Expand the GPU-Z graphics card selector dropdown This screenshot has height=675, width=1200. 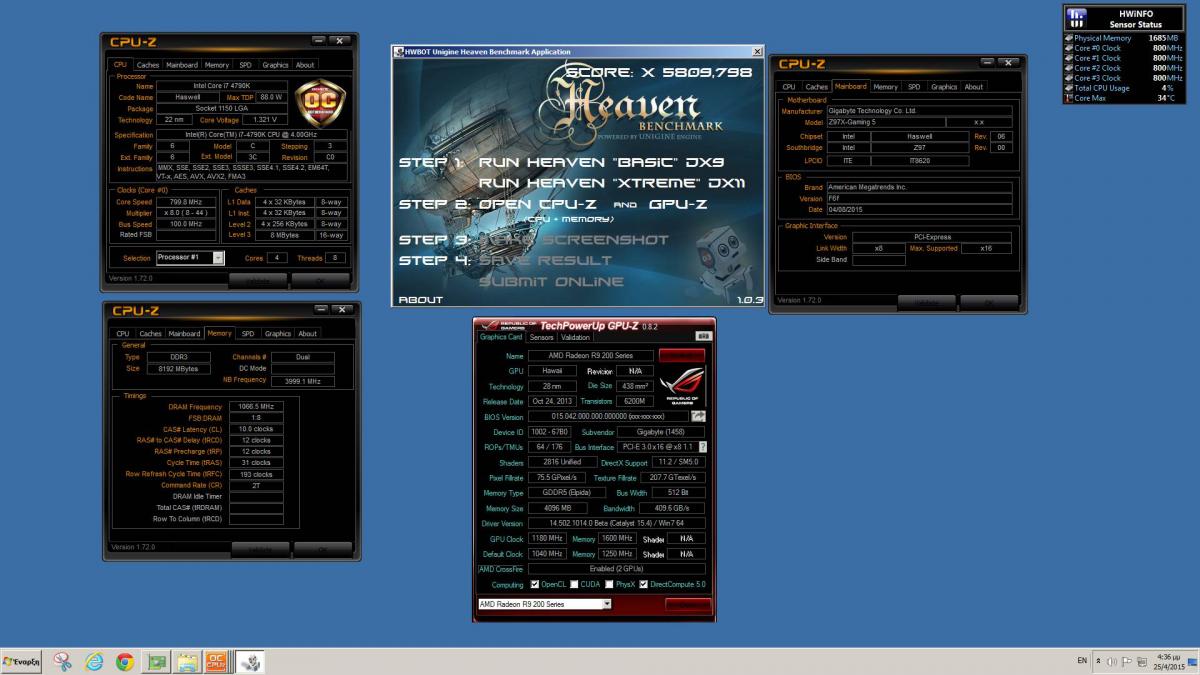[x=606, y=604]
